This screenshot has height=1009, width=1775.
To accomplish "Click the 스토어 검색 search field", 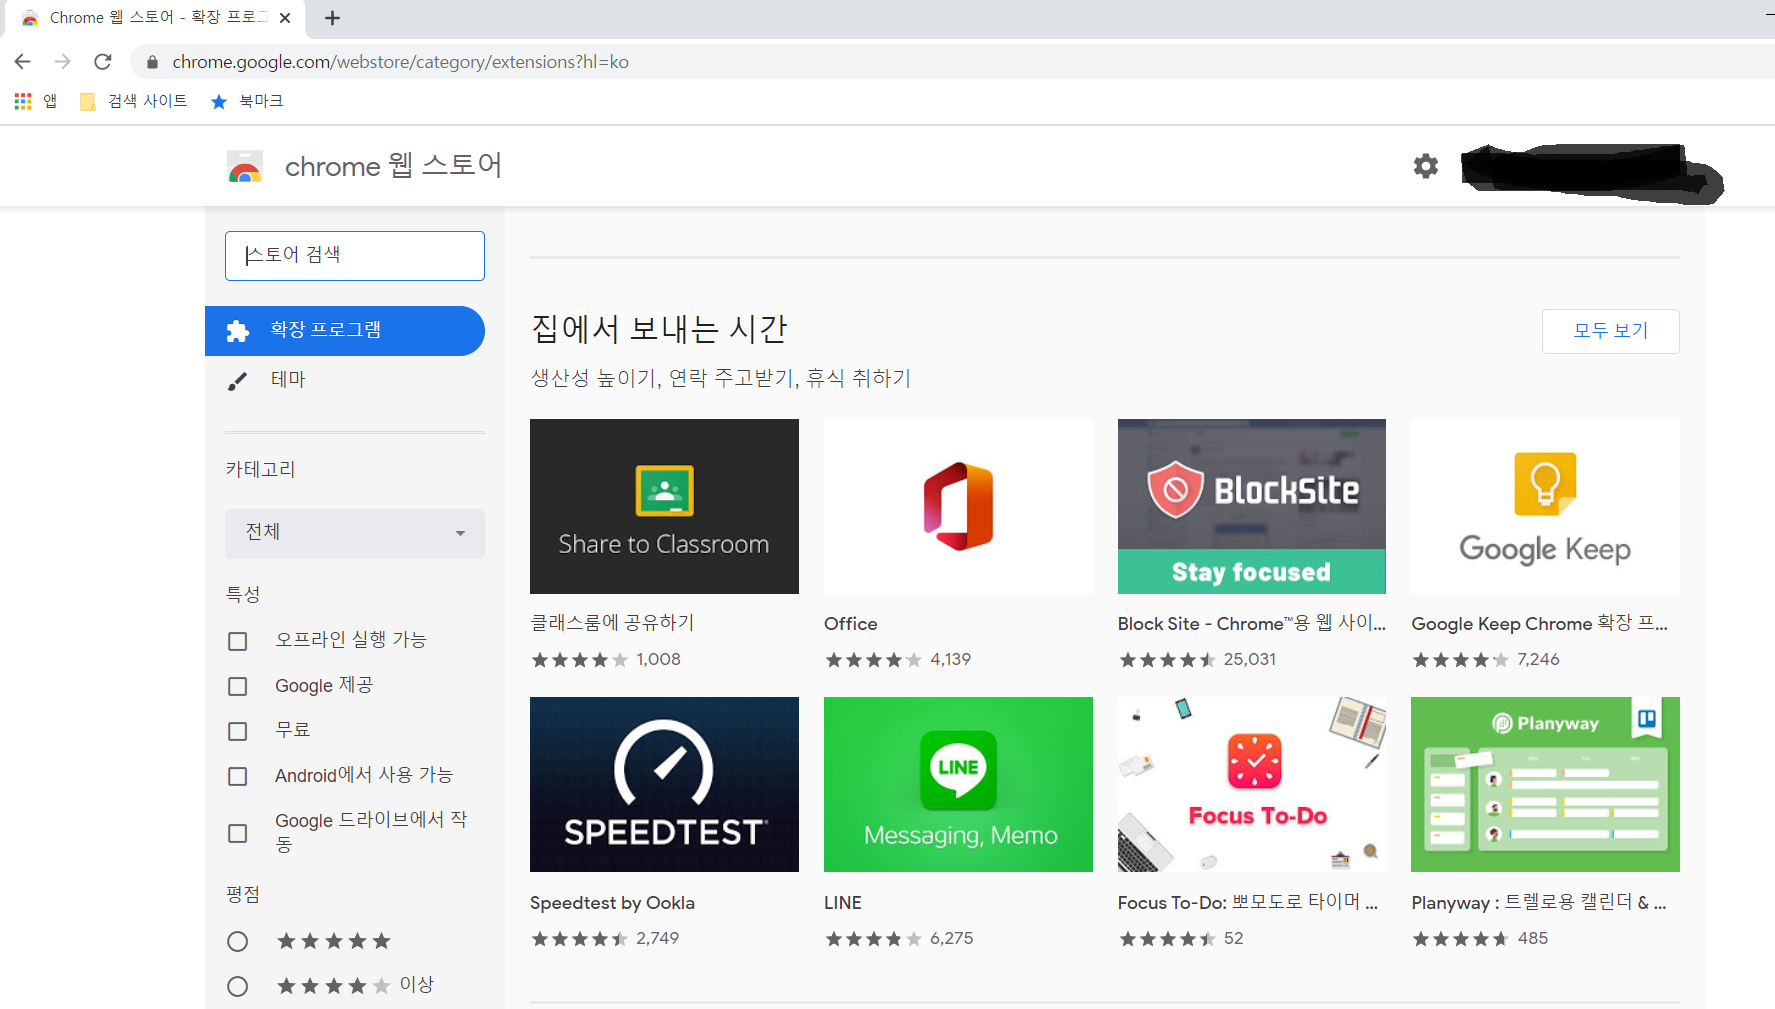I will [x=355, y=256].
